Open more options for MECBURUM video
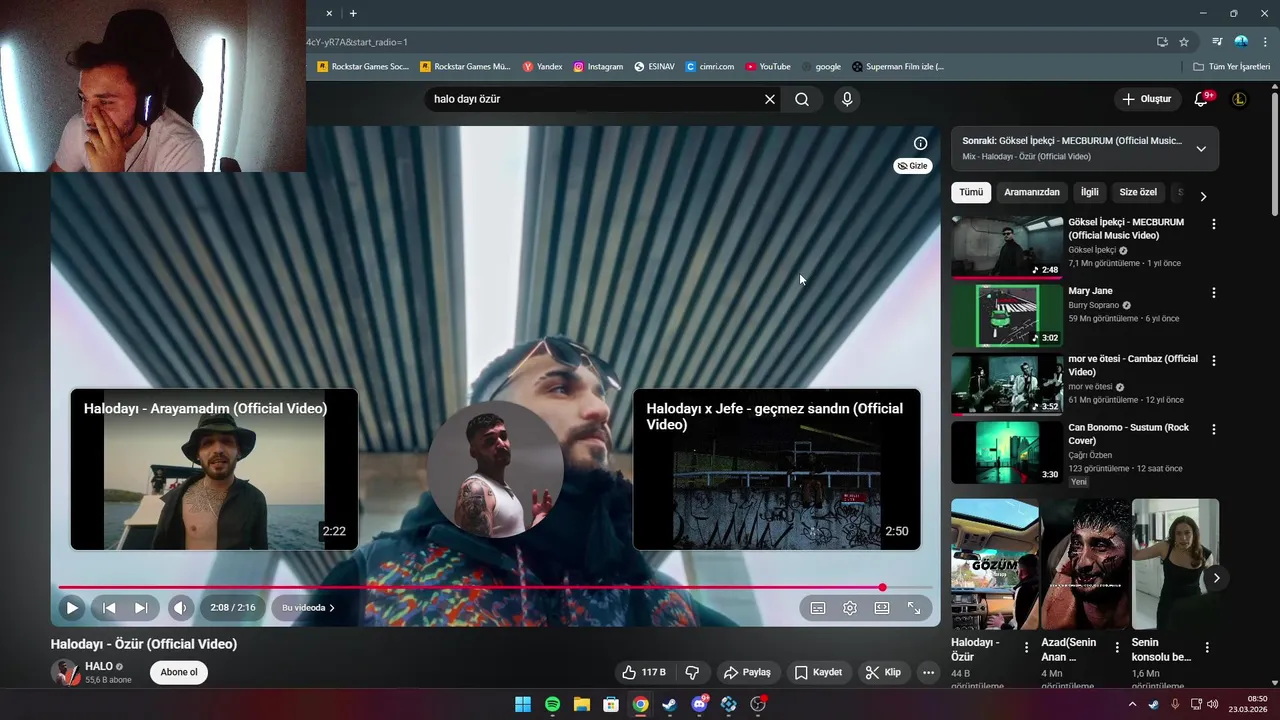This screenshot has height=720, width=1280. click(1214, 225)
